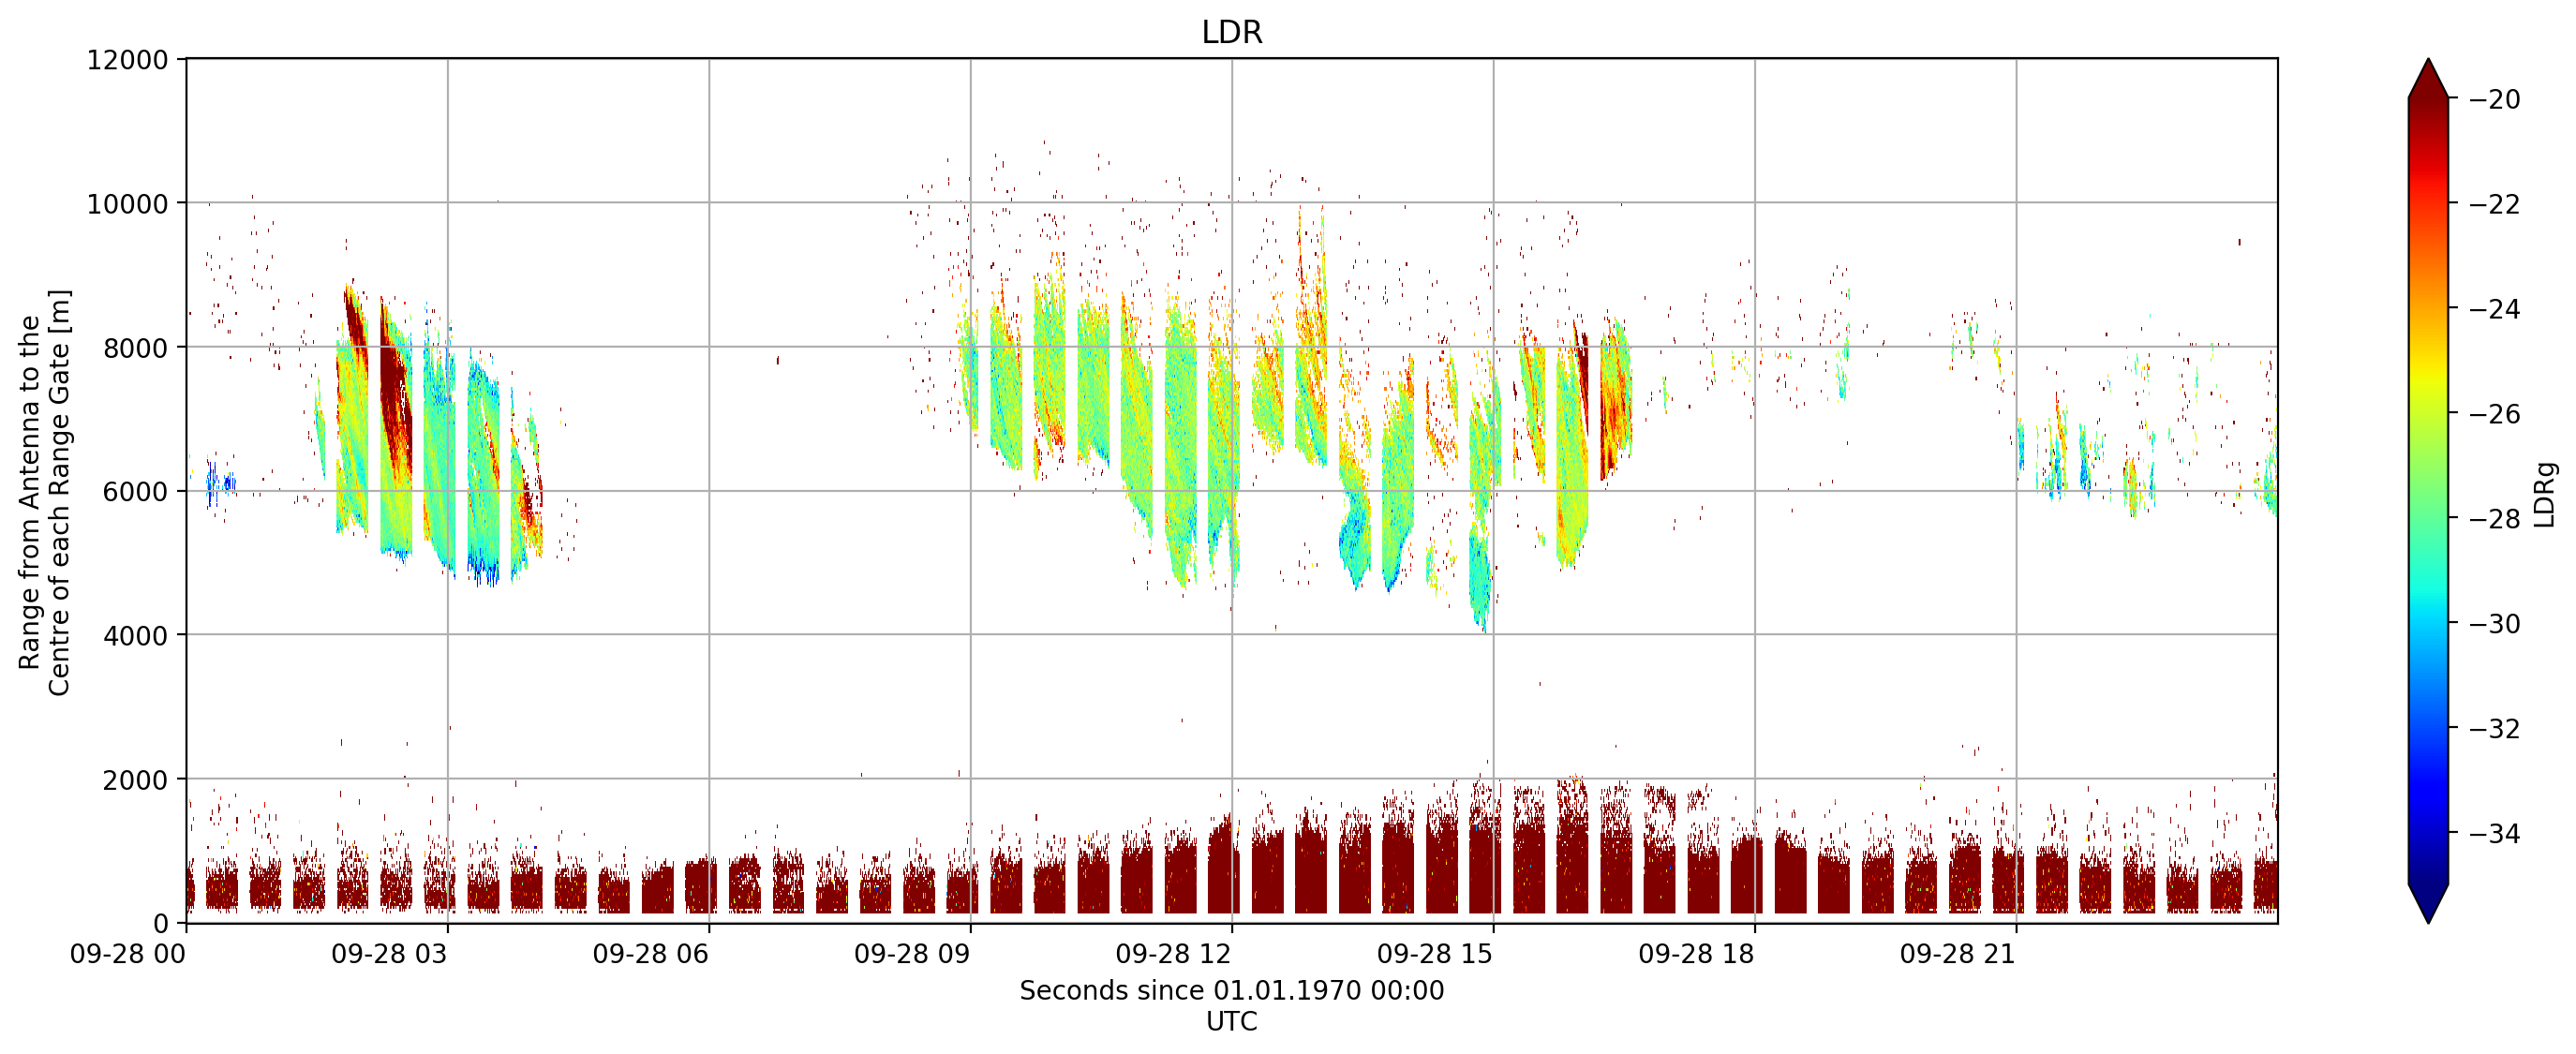Click the colorbar tick label −20
Viewport: 2576px width, 1054px height.
[2495, 99]
